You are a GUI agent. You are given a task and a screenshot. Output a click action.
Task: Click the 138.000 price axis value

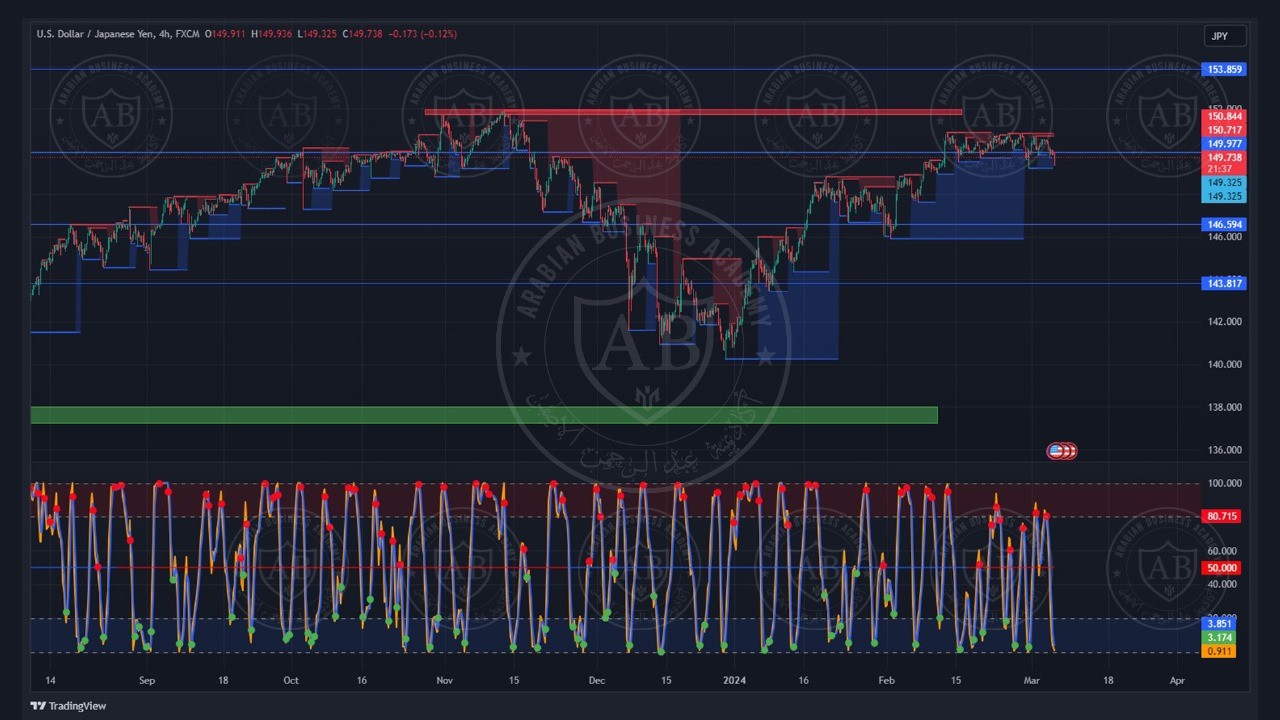coord(1224,408)
